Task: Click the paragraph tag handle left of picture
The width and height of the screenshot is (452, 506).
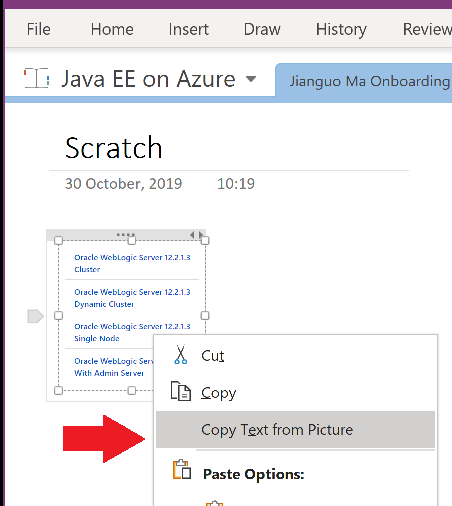Action: pos(35,316)
